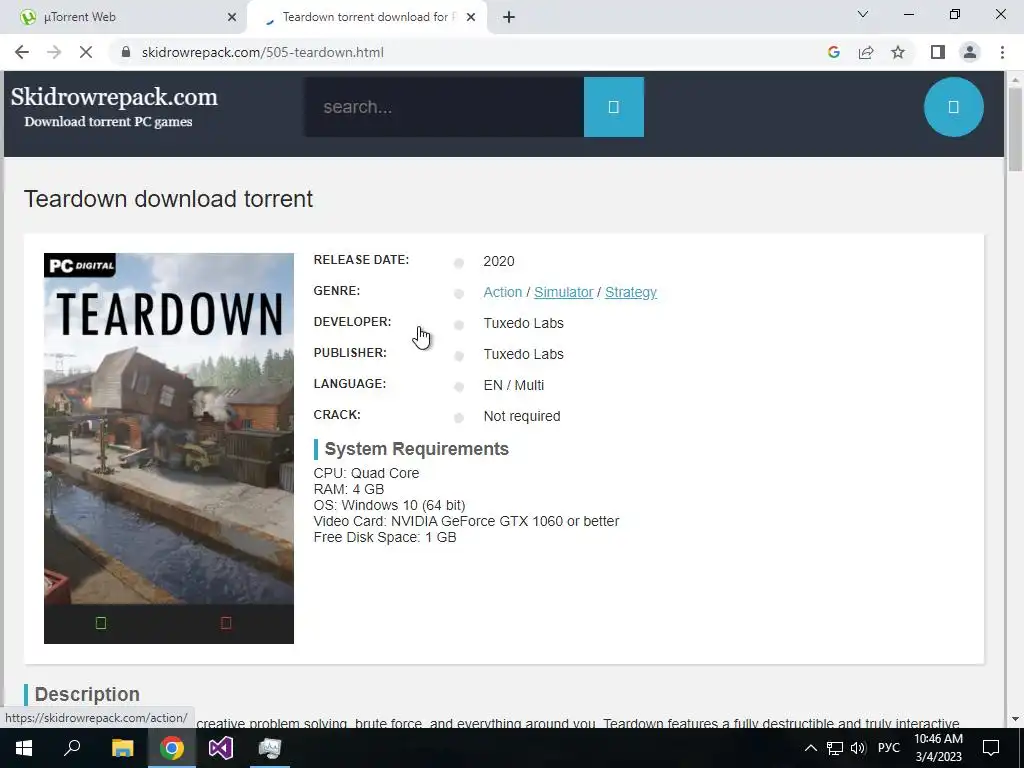Viewport: 1024px width, 768px height.
Task: Open the Chrome side panel
Action: pos(938,52)
